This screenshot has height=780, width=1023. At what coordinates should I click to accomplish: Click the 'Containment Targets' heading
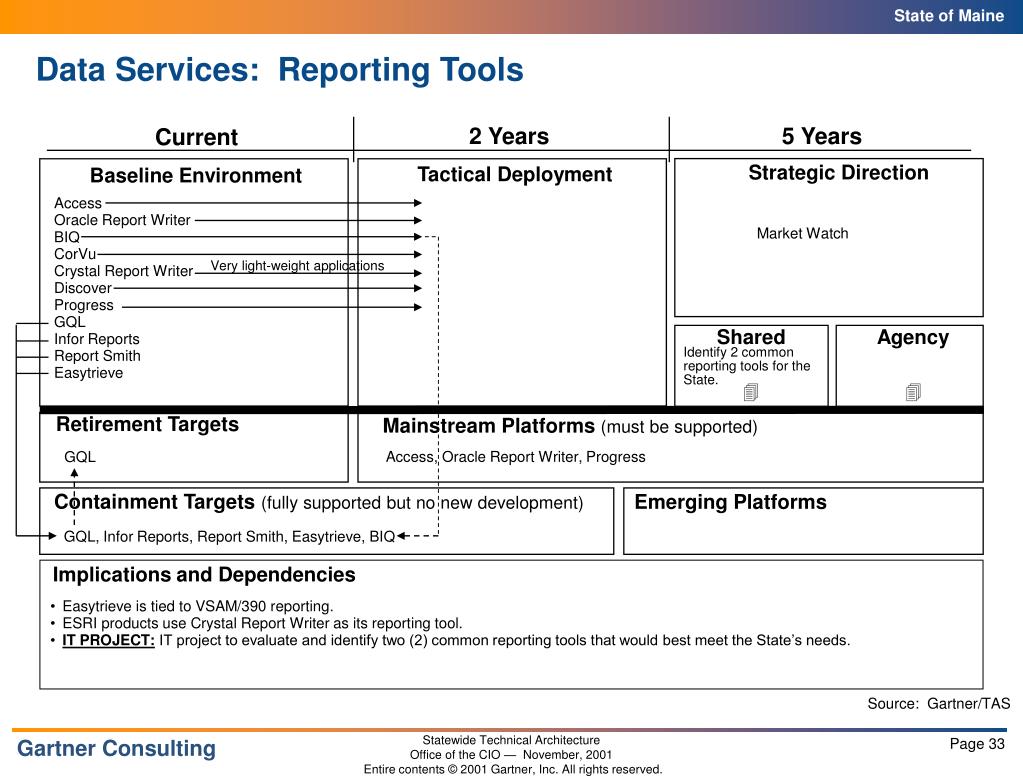tap(155, 502)
